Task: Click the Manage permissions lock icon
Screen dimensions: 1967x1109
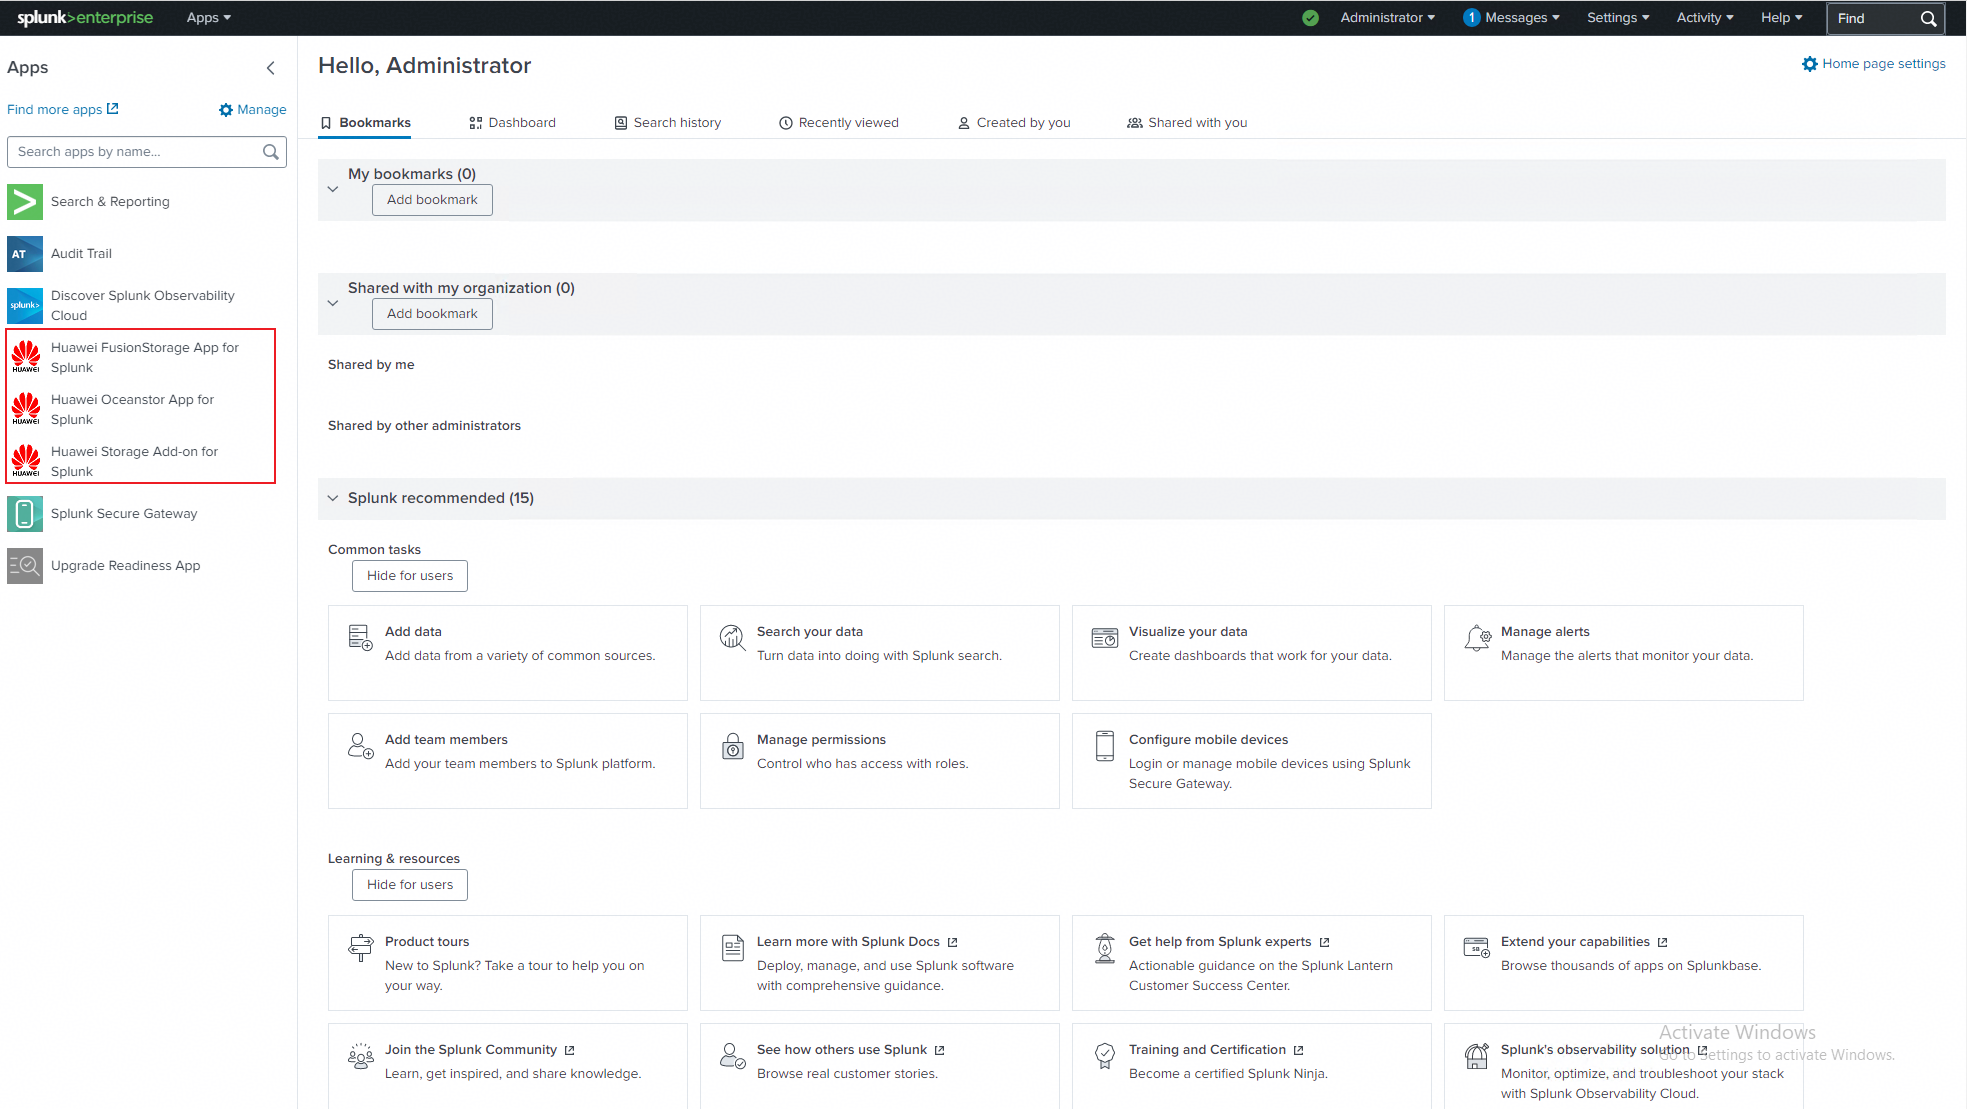Action: [733, 746]
